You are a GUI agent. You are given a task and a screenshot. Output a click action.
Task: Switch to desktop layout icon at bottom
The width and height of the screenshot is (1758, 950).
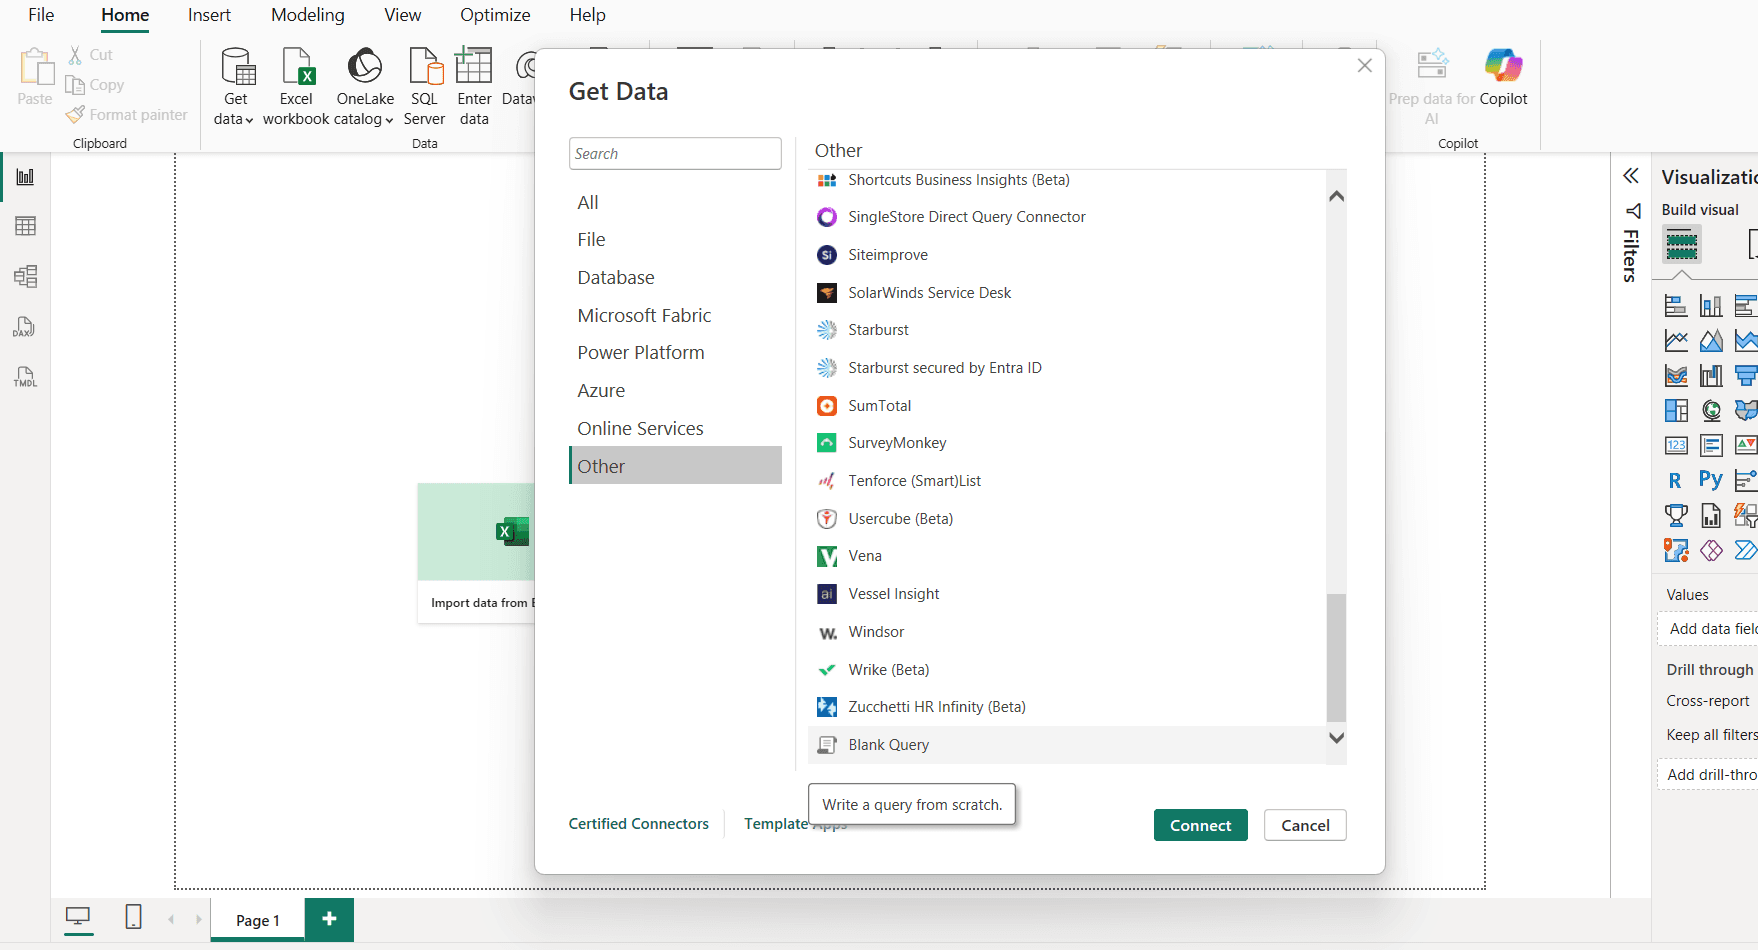click(x=78, y=917)
